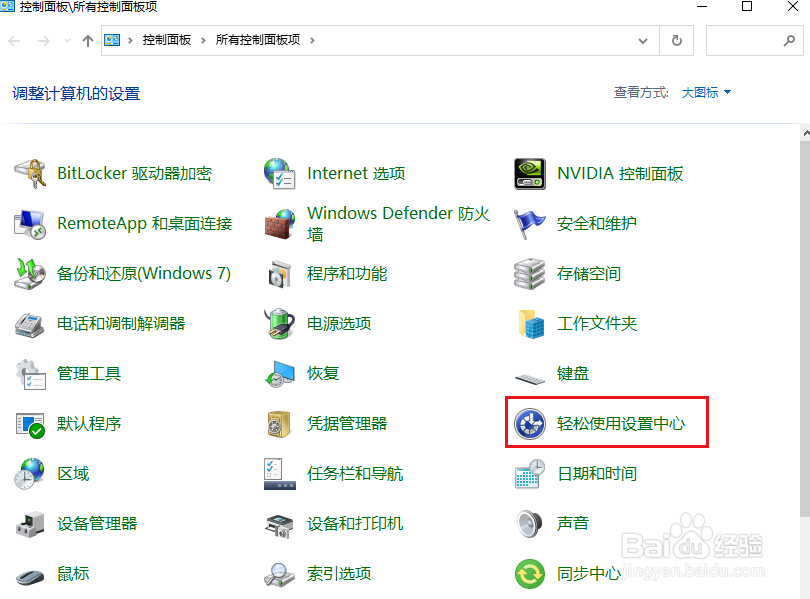Open the 备份和还原(Windows 7) icon
810x599 pixels.
point(30,274)
